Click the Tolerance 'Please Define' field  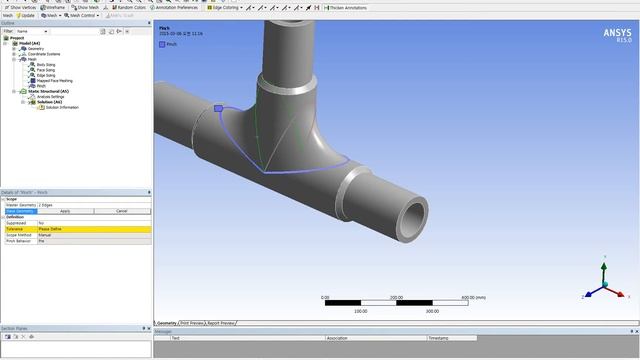[94, 229]
